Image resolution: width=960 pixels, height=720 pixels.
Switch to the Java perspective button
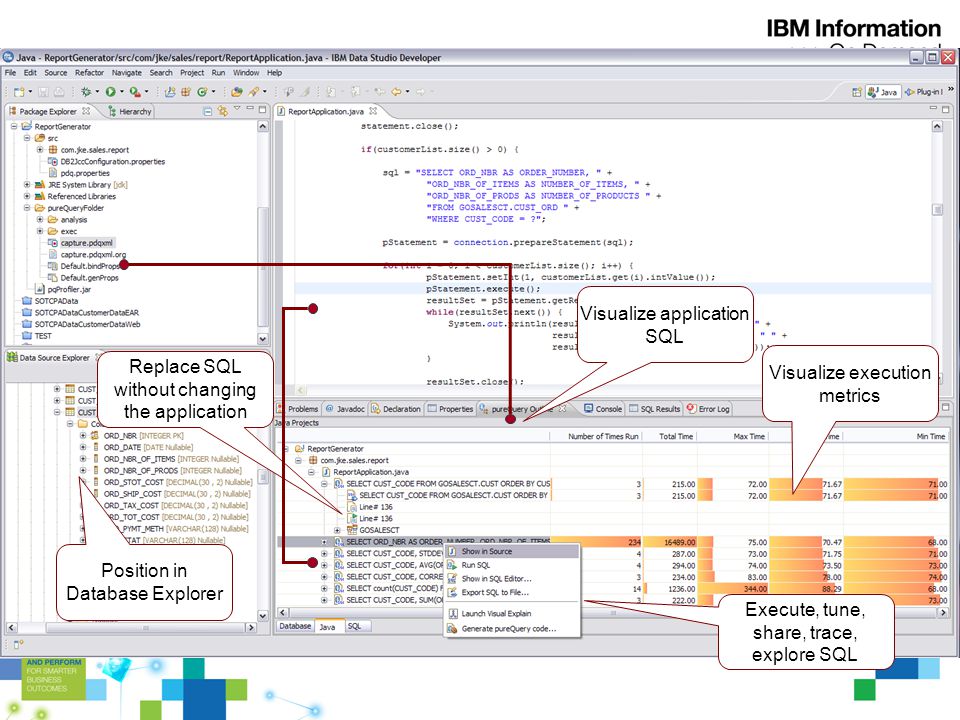coord(882,92)
